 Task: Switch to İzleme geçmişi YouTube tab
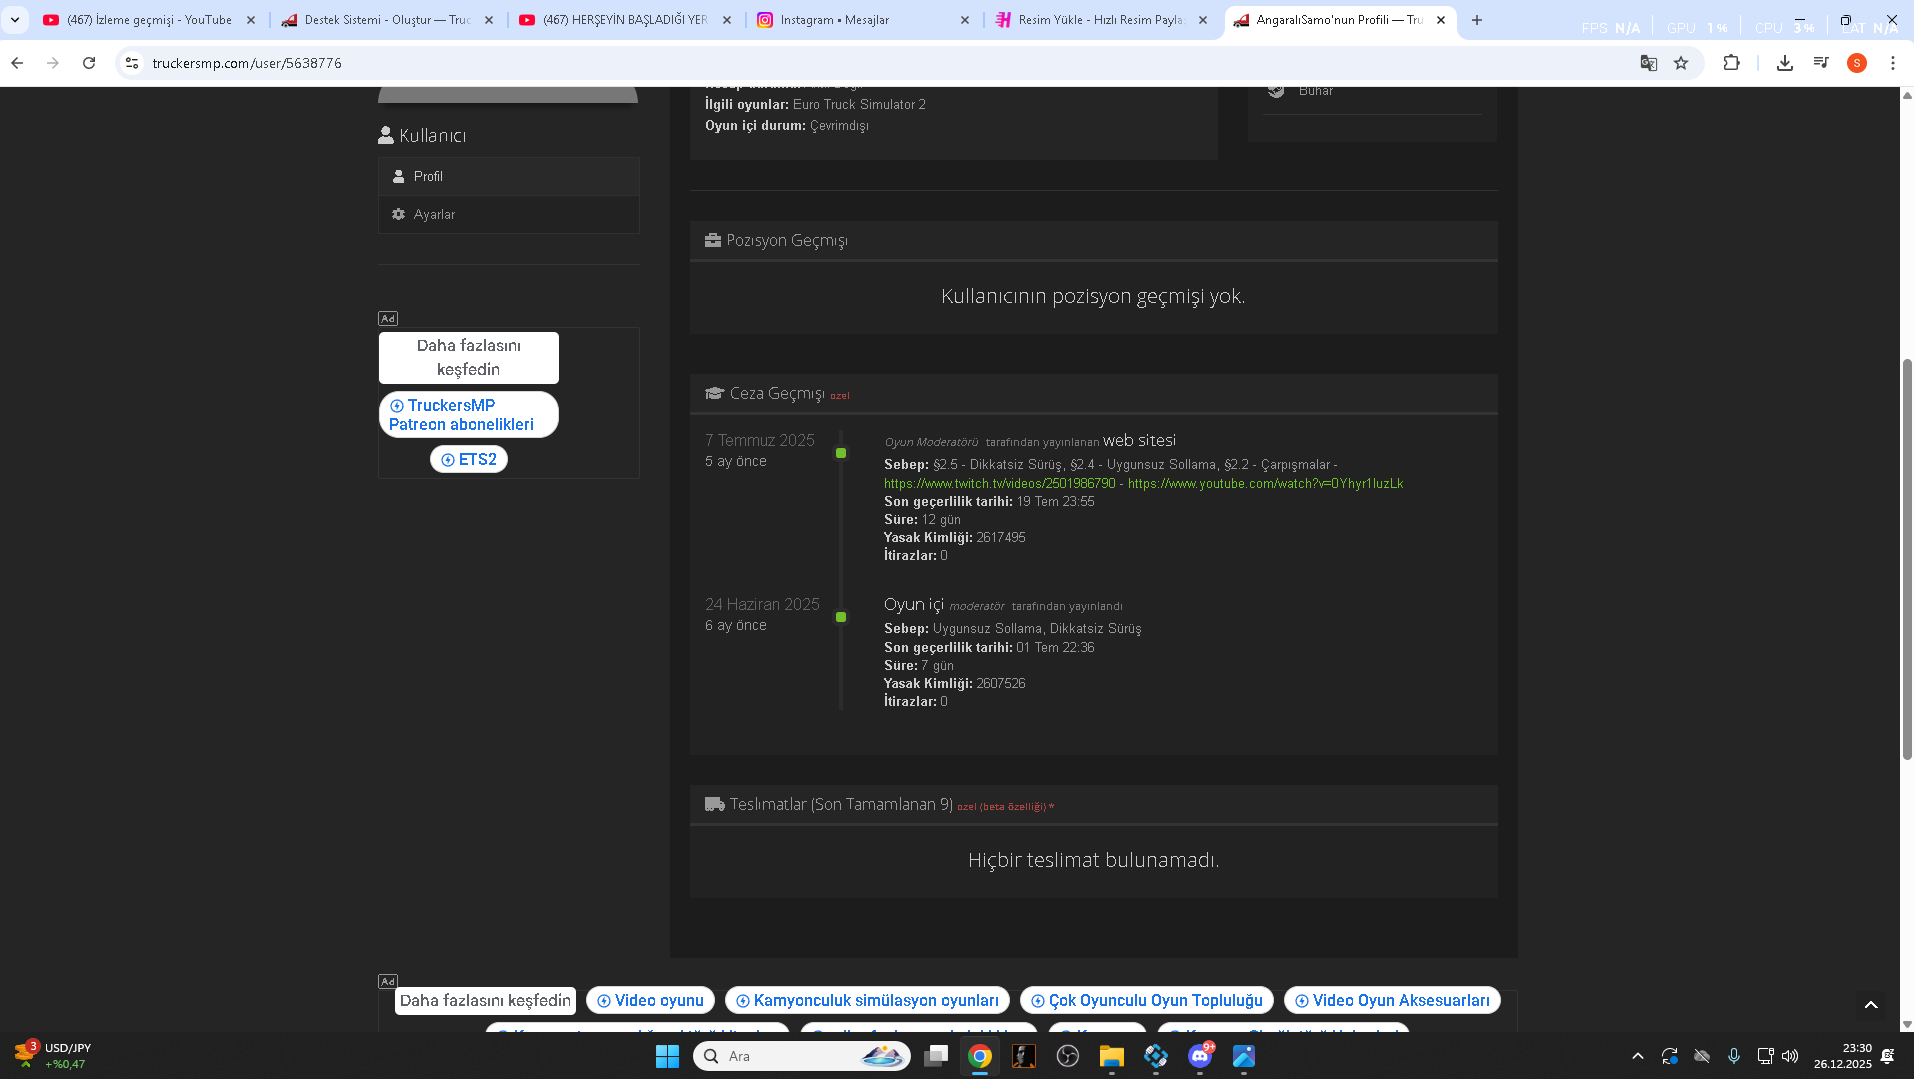point(149,20)
